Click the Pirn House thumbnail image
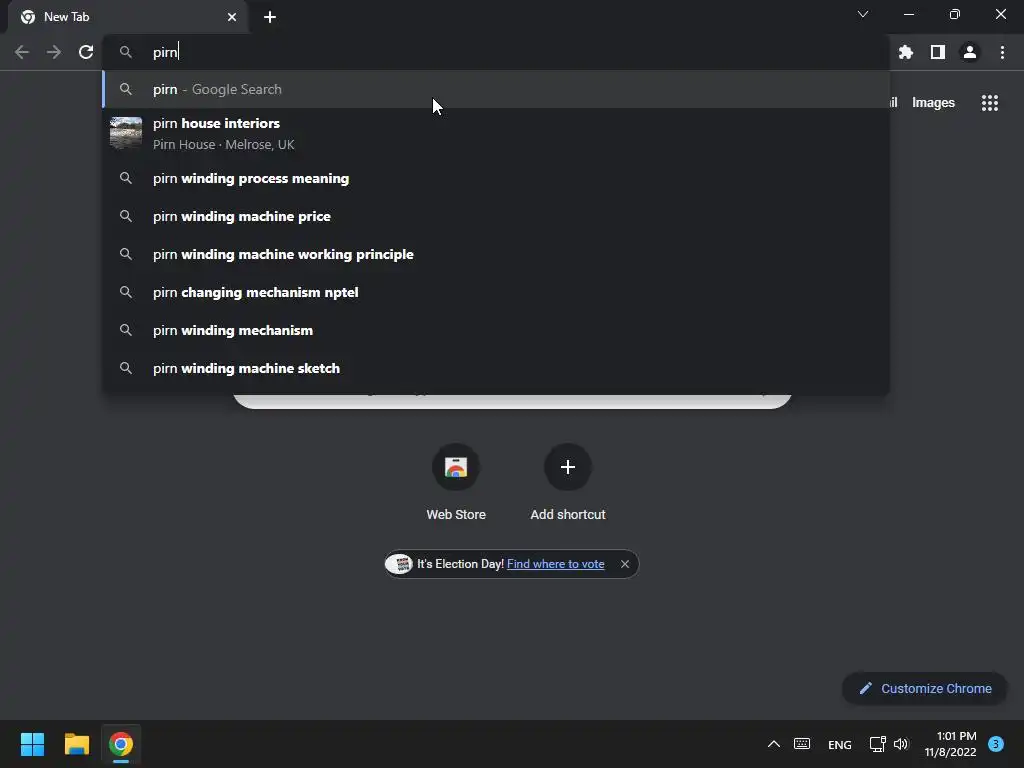Image resolution: width=1024 pixels, height=768 pixels. (126, 133)
